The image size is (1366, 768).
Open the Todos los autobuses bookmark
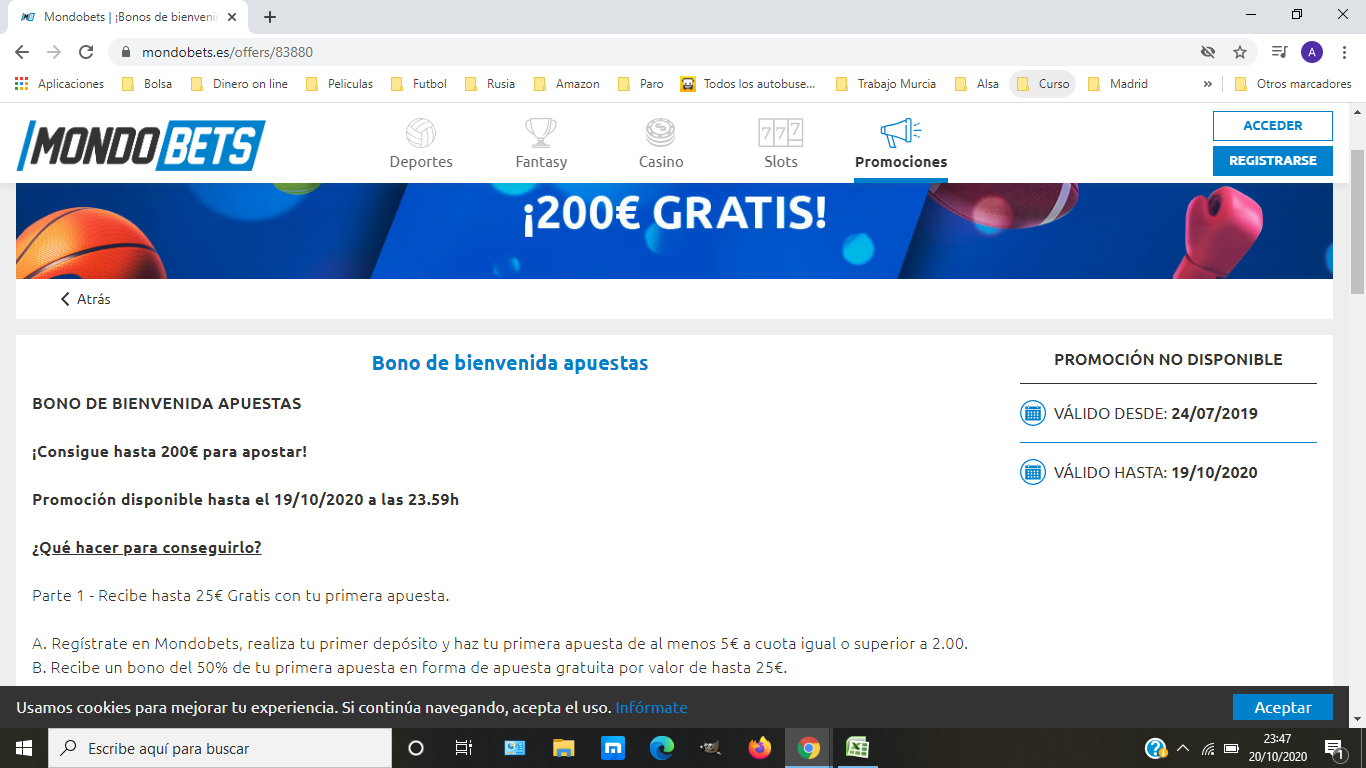tap(748, 84)
